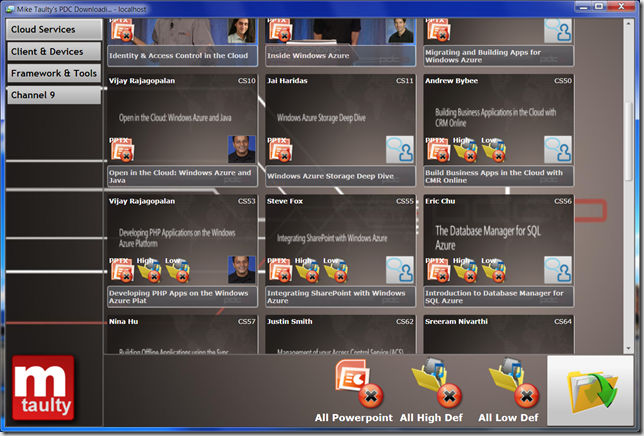Click 'The Database Manager for SQL Azure' slide

(x=488, y=238)
